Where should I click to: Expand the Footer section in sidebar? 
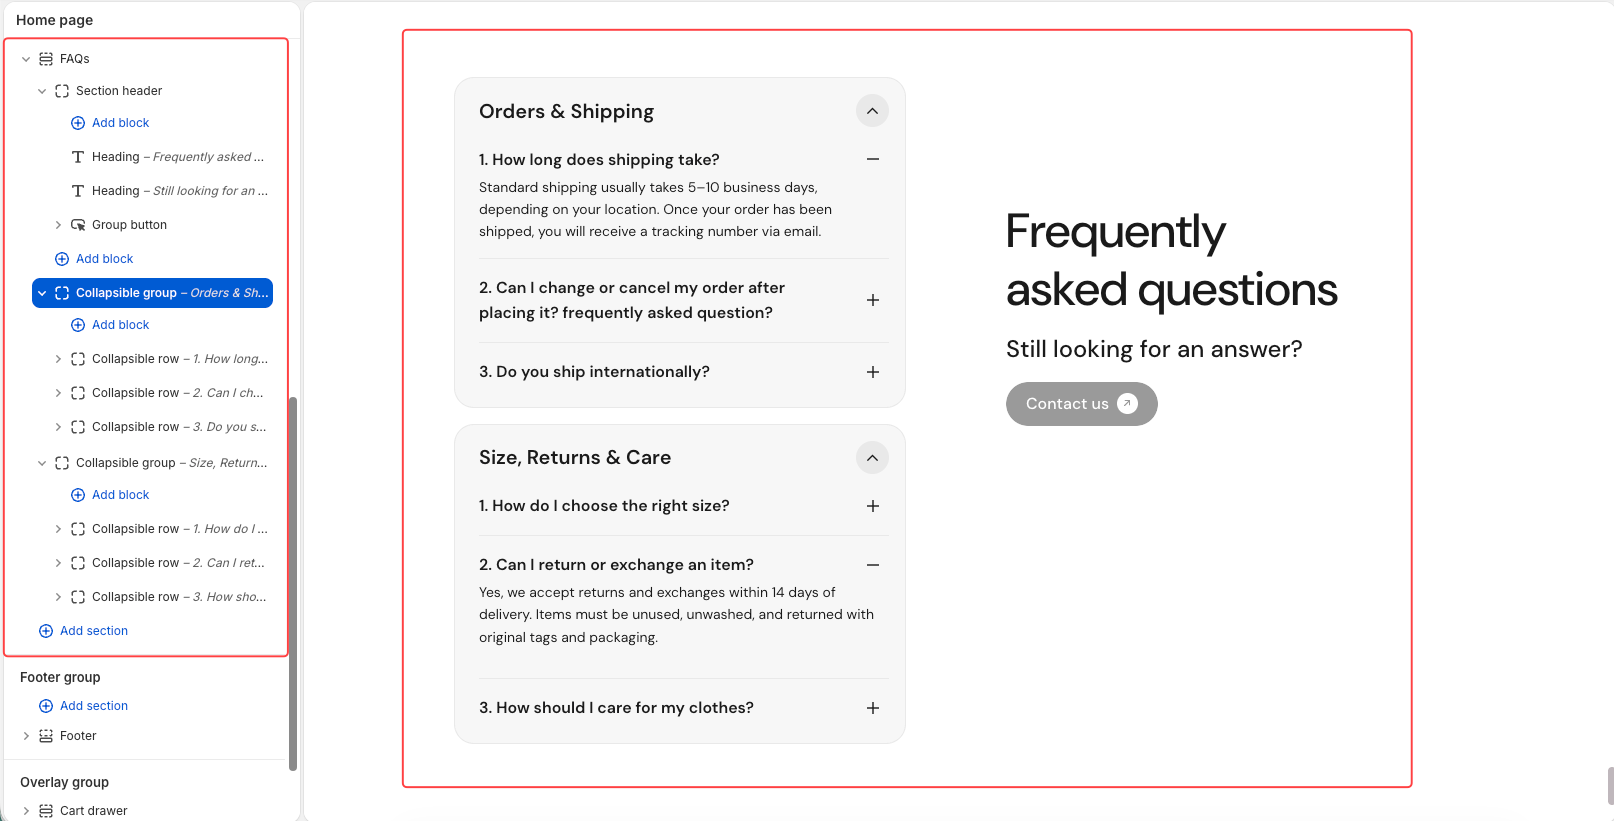[x=26, y=736]
